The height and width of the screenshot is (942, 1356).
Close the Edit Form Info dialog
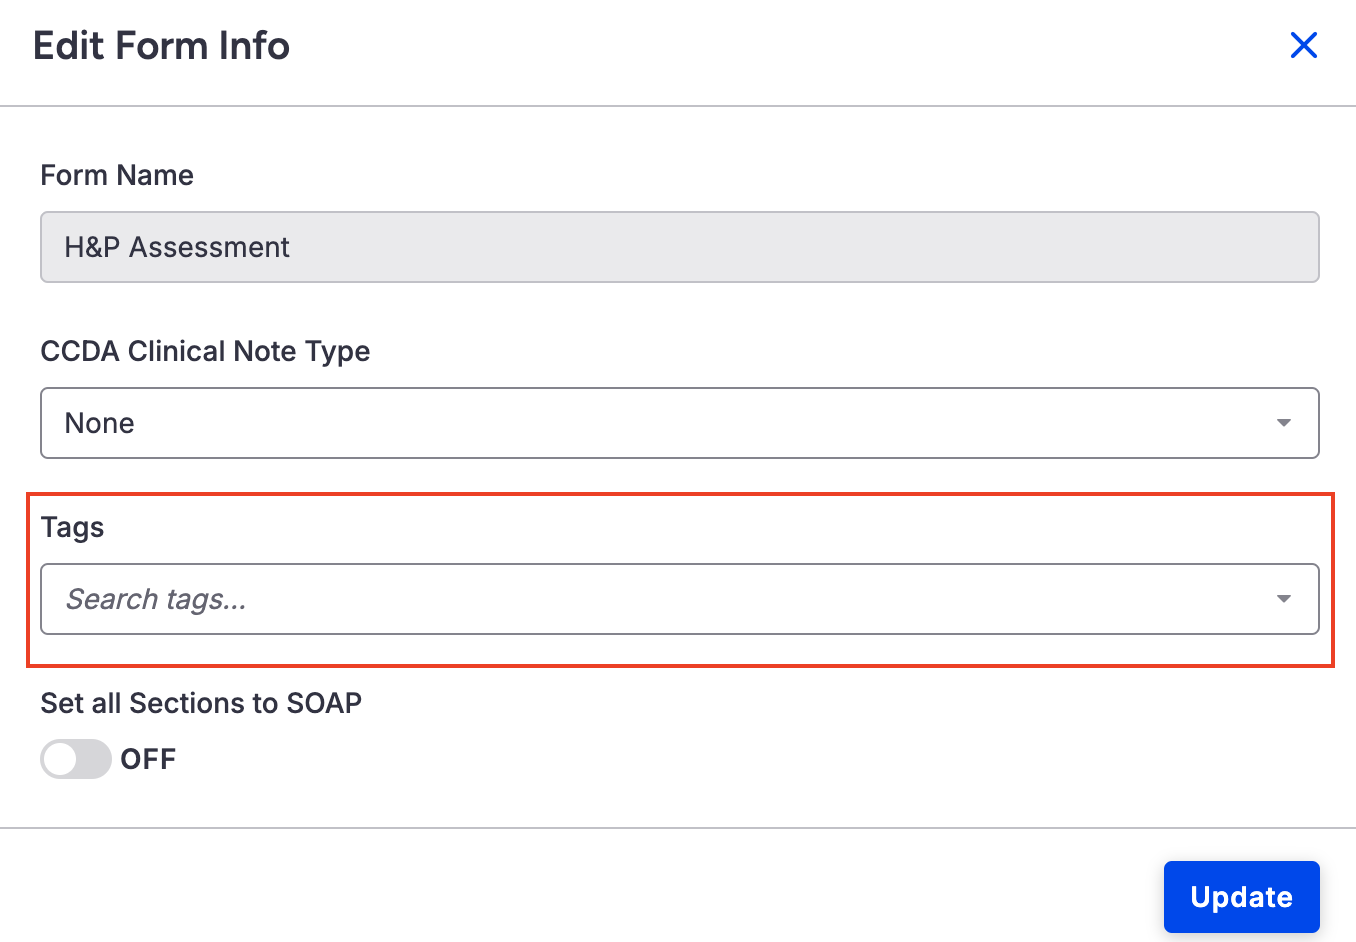click(1303, 46)
